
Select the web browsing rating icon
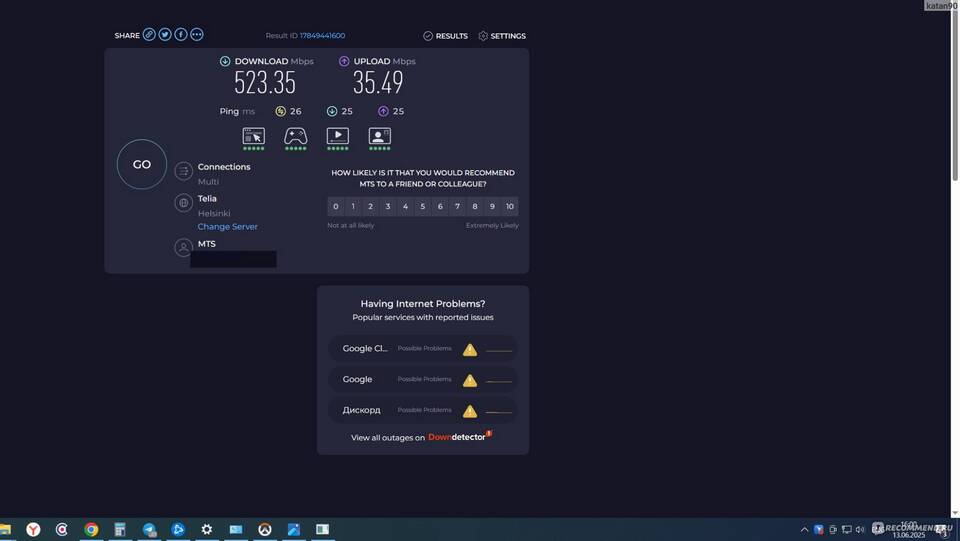click(x=253, y=138)
